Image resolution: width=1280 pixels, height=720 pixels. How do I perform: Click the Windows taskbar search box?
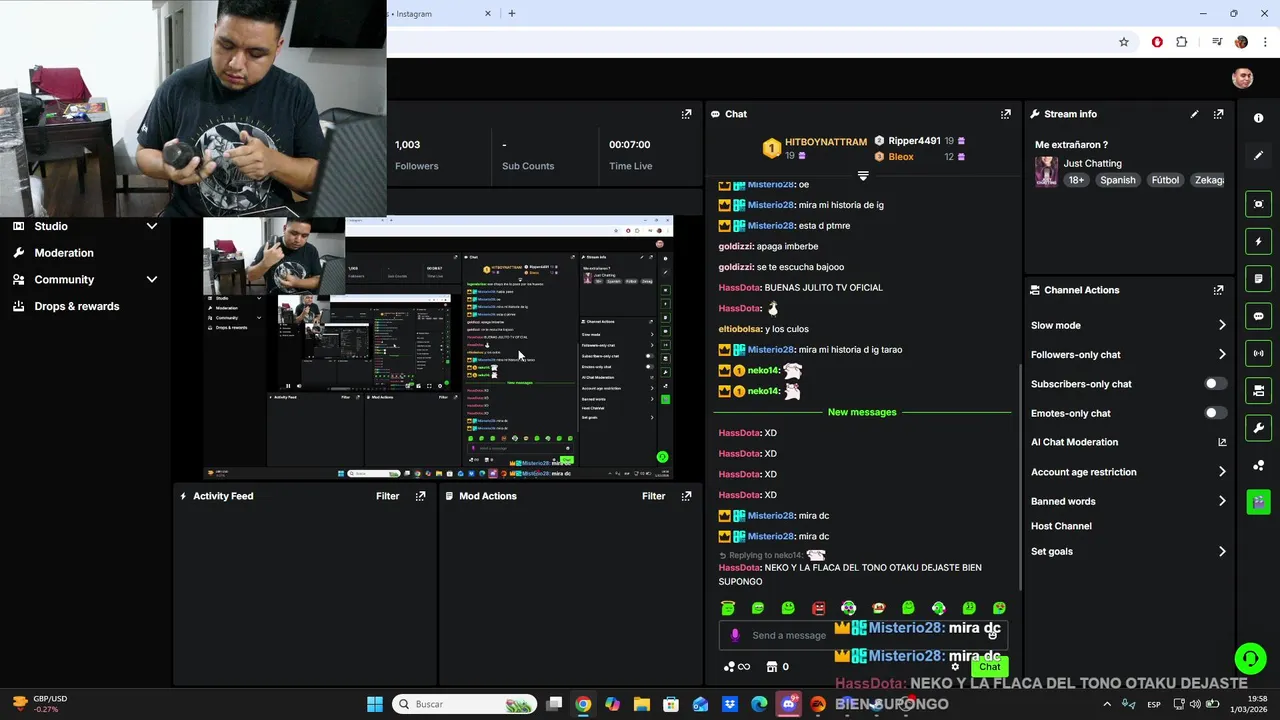click(x=465, y=704)
